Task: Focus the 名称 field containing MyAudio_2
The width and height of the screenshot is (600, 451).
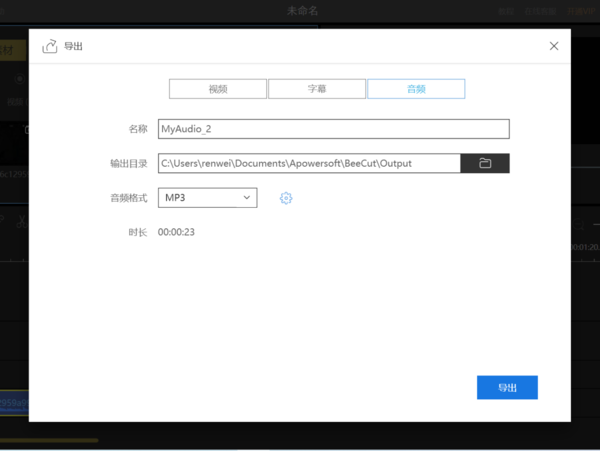Action: [x=334, y=129]
